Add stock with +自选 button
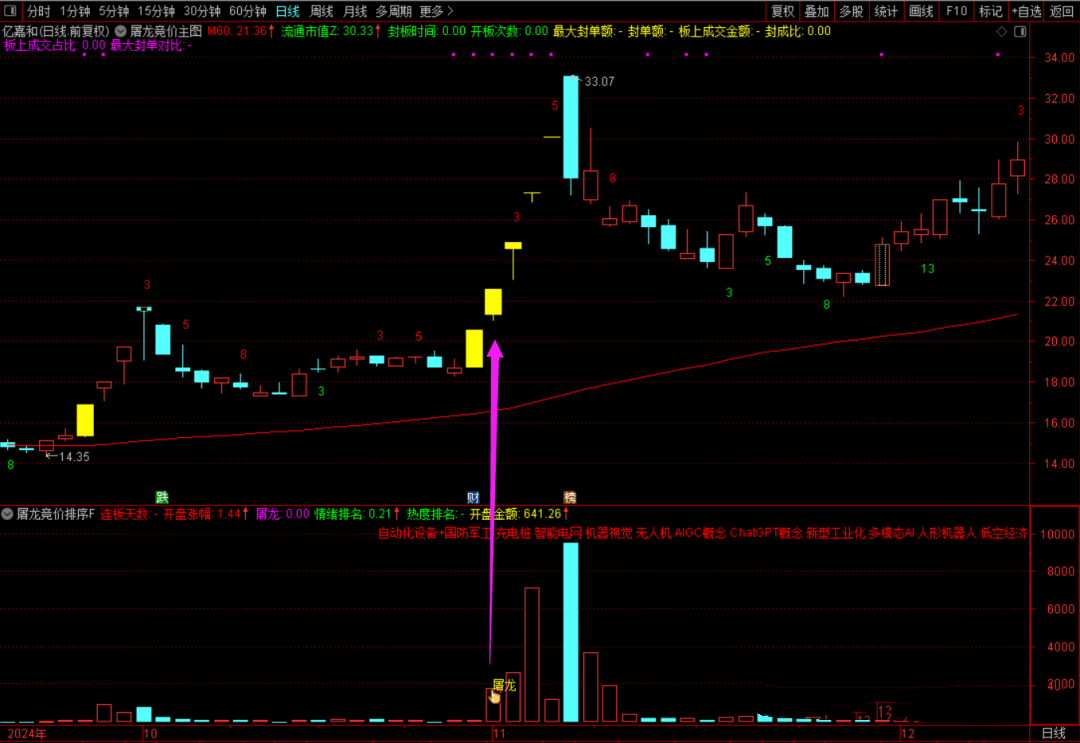Image resolution: width=1080 pixels, height=743 pixels. click(1026, 11)
